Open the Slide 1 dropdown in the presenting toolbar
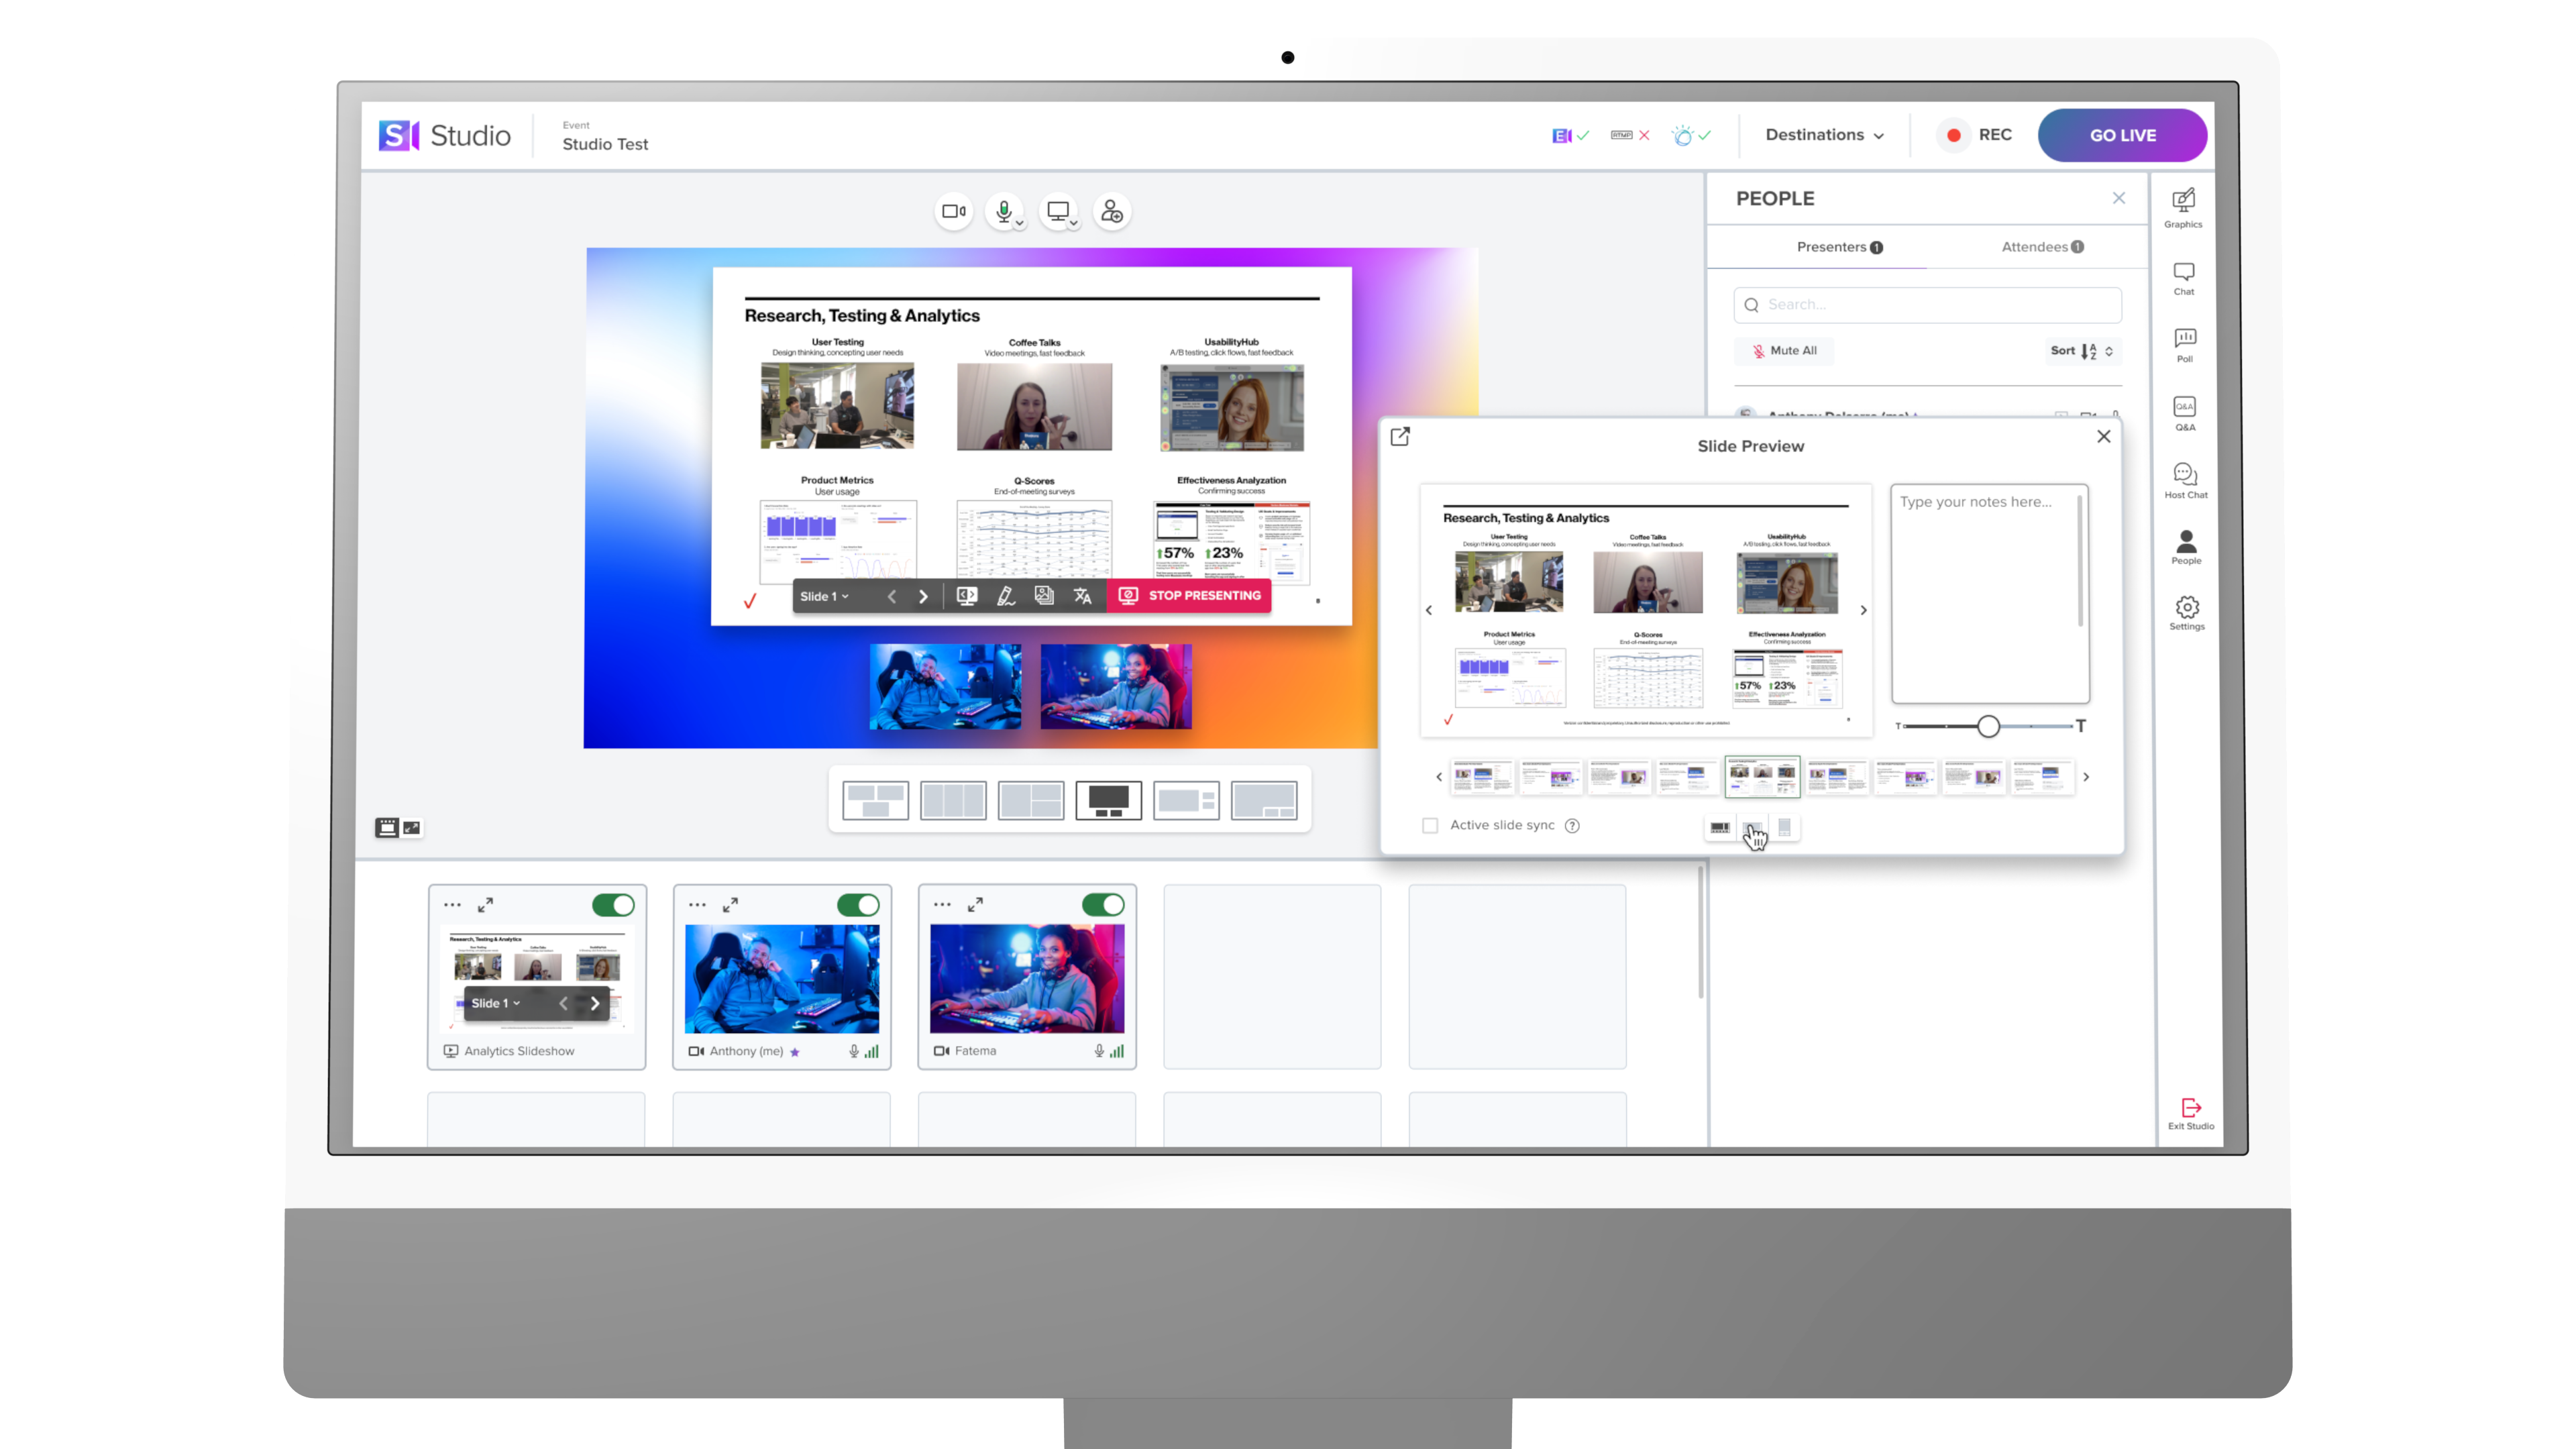 coord(824,595)
